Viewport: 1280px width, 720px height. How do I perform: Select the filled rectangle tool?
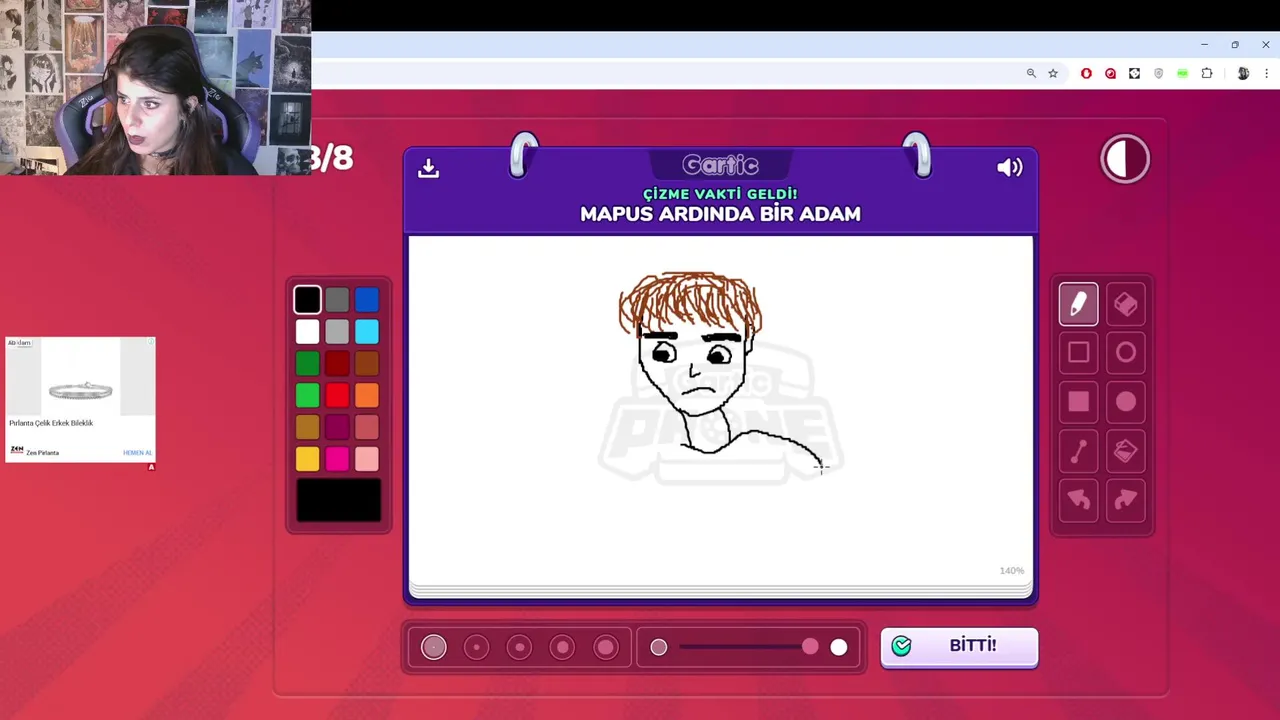tap(1078, 401)
